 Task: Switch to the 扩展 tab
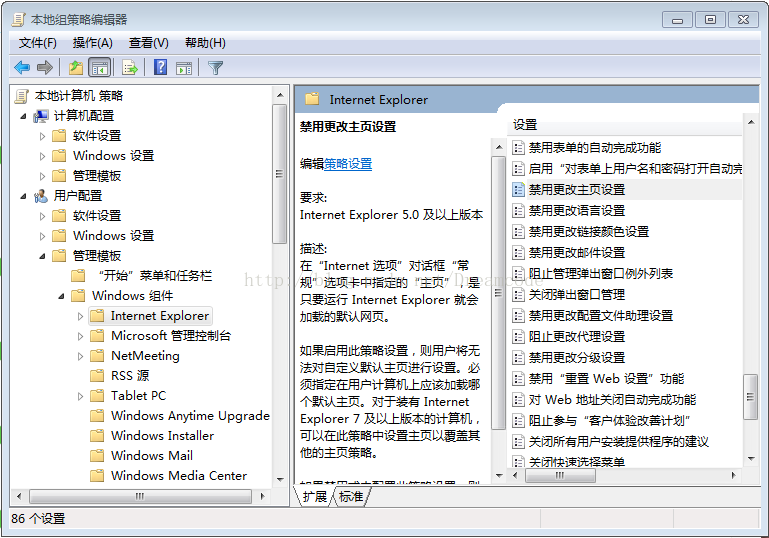[x=314, y=496]
